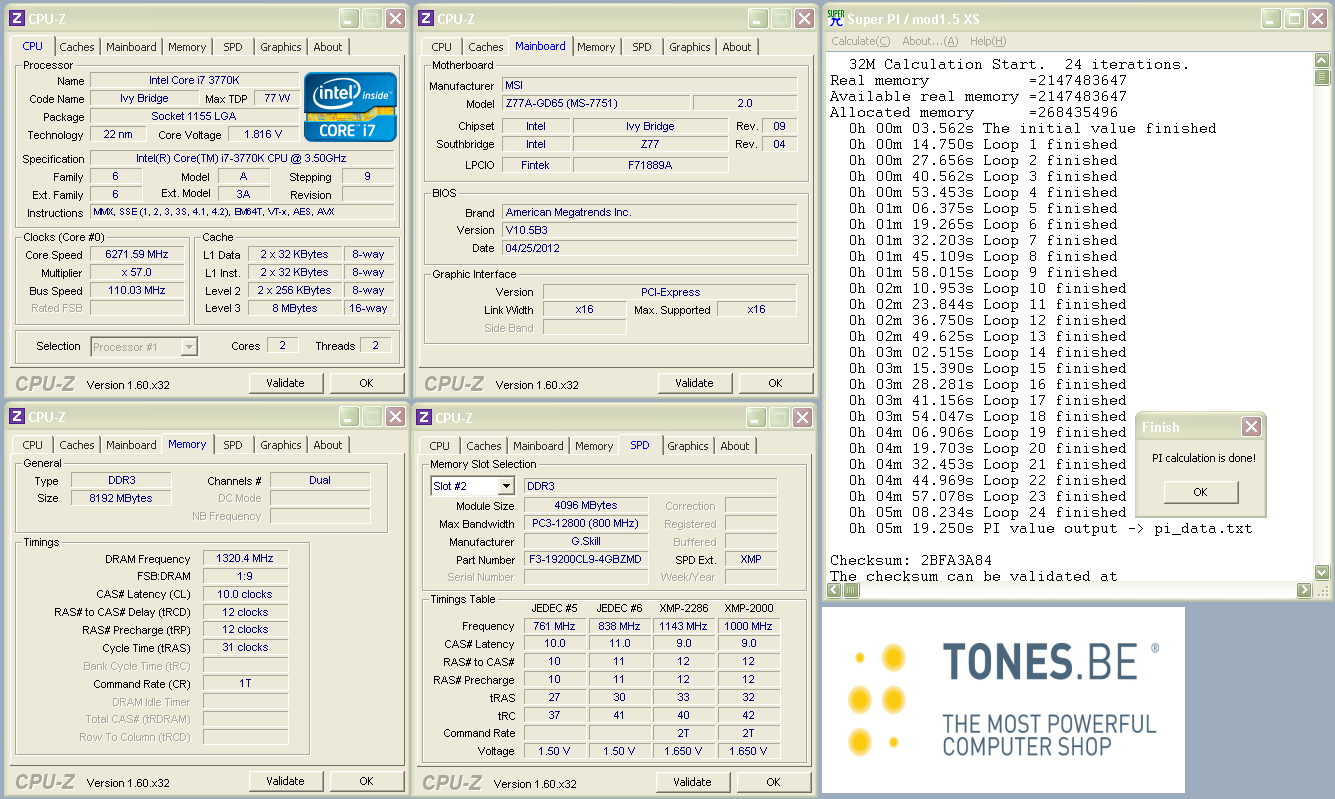Open the Help menu in Super PI
This screenshot has width=1335, height=799.
(988, 41)
